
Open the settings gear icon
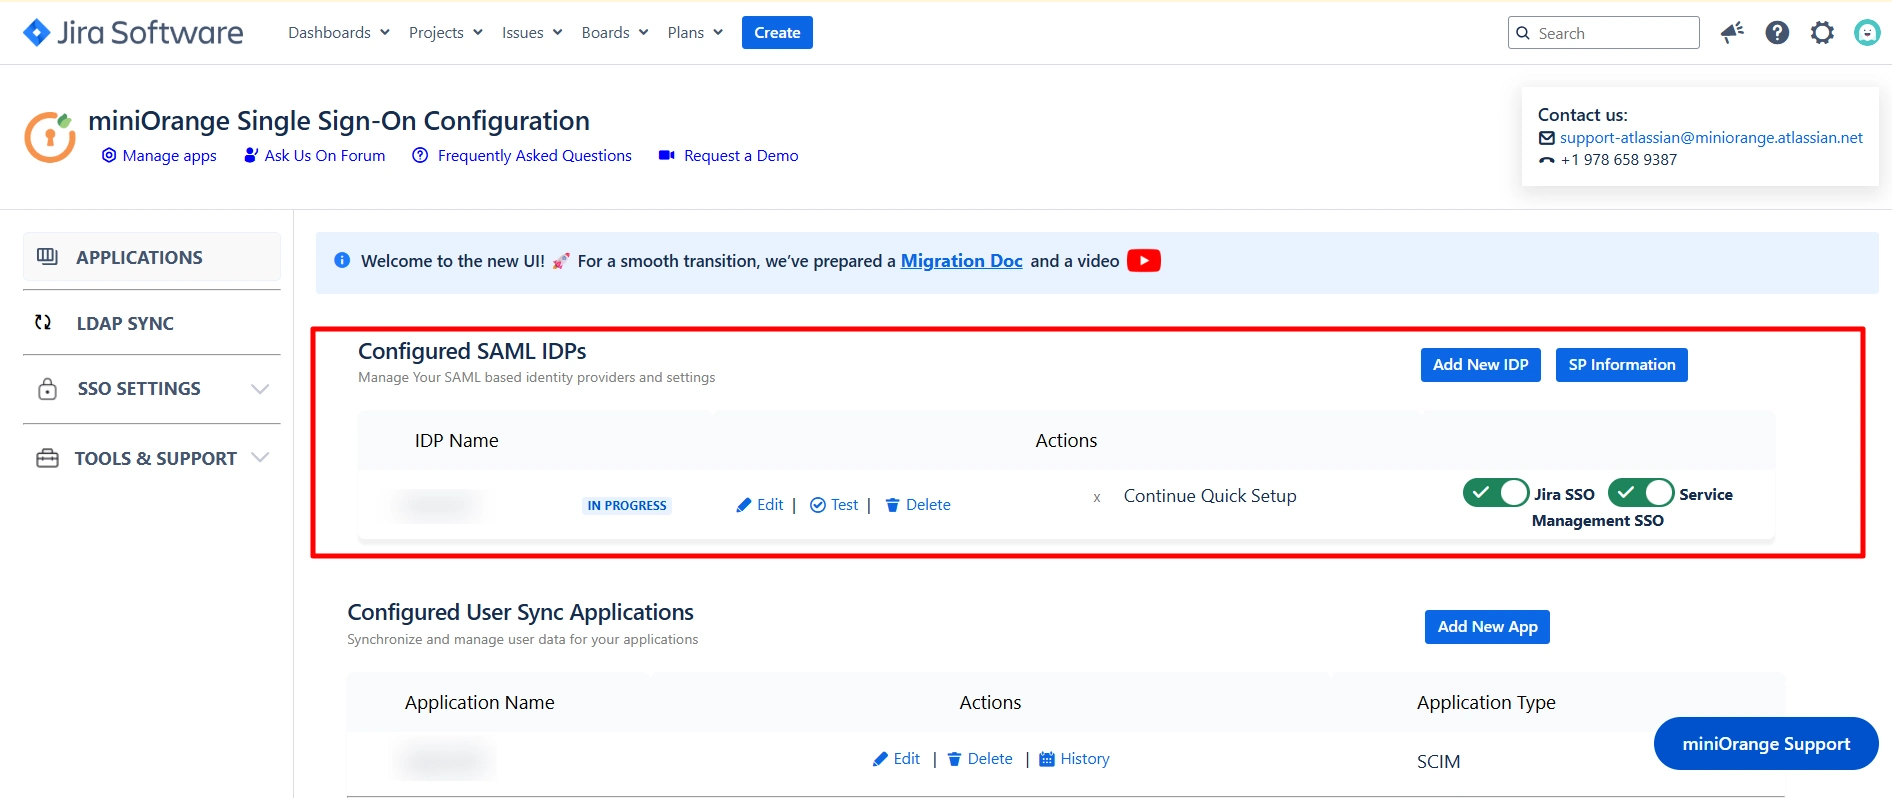tap(1822, 33)
